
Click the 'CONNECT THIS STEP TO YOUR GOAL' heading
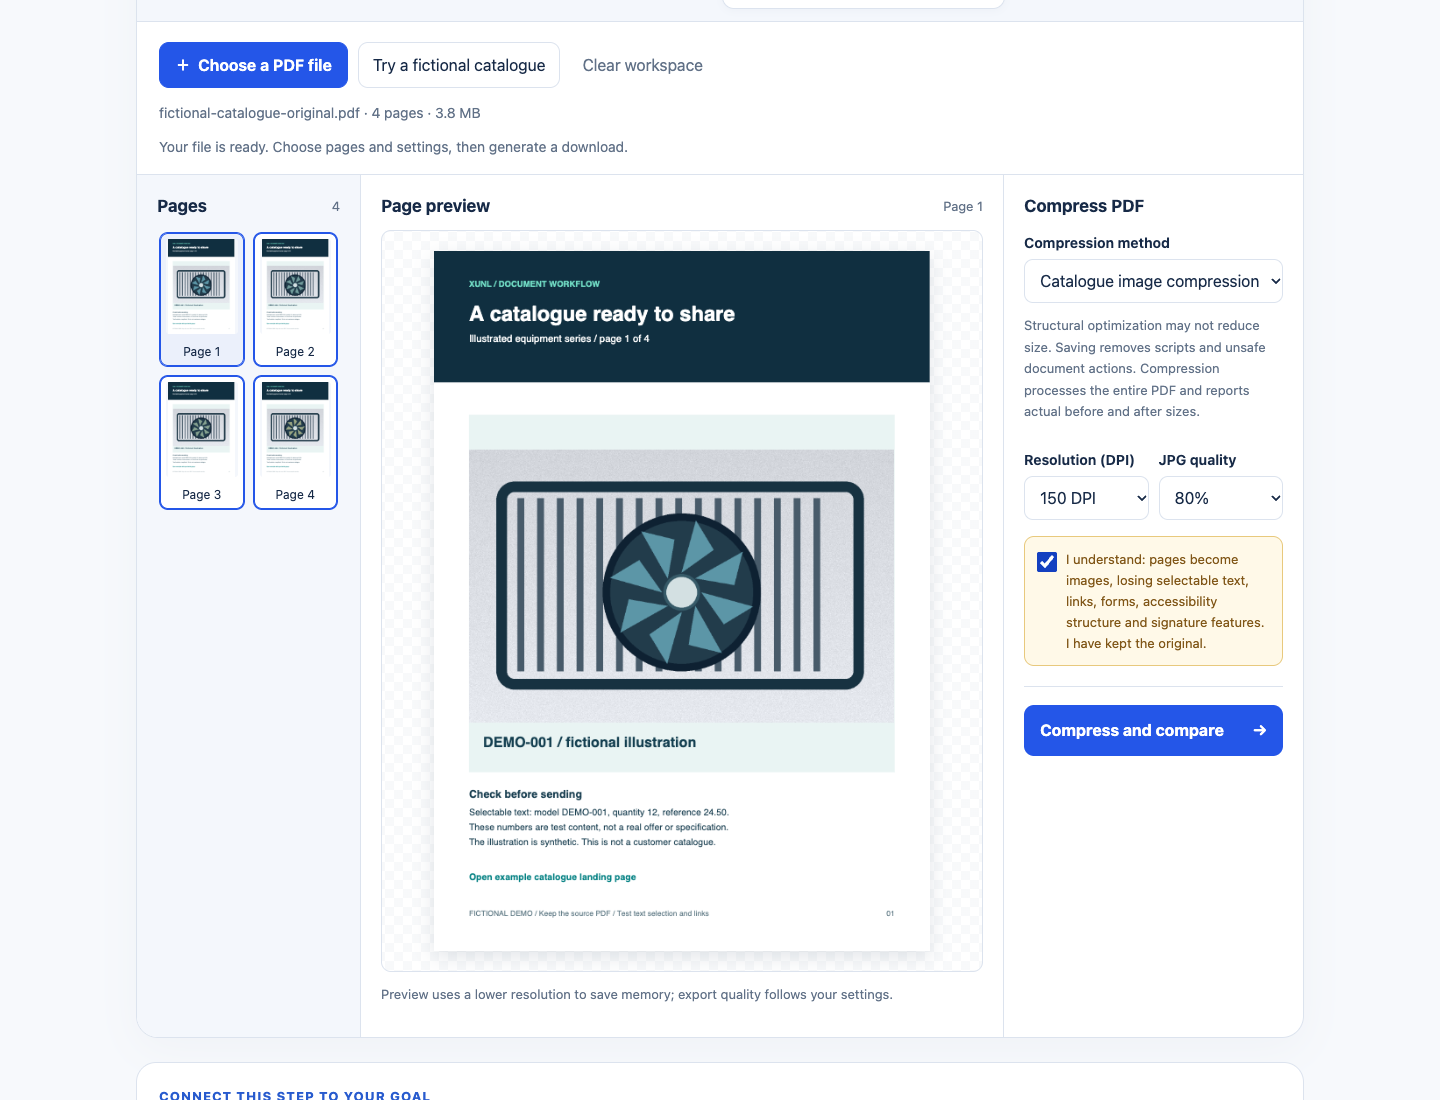coord(294,1095)
